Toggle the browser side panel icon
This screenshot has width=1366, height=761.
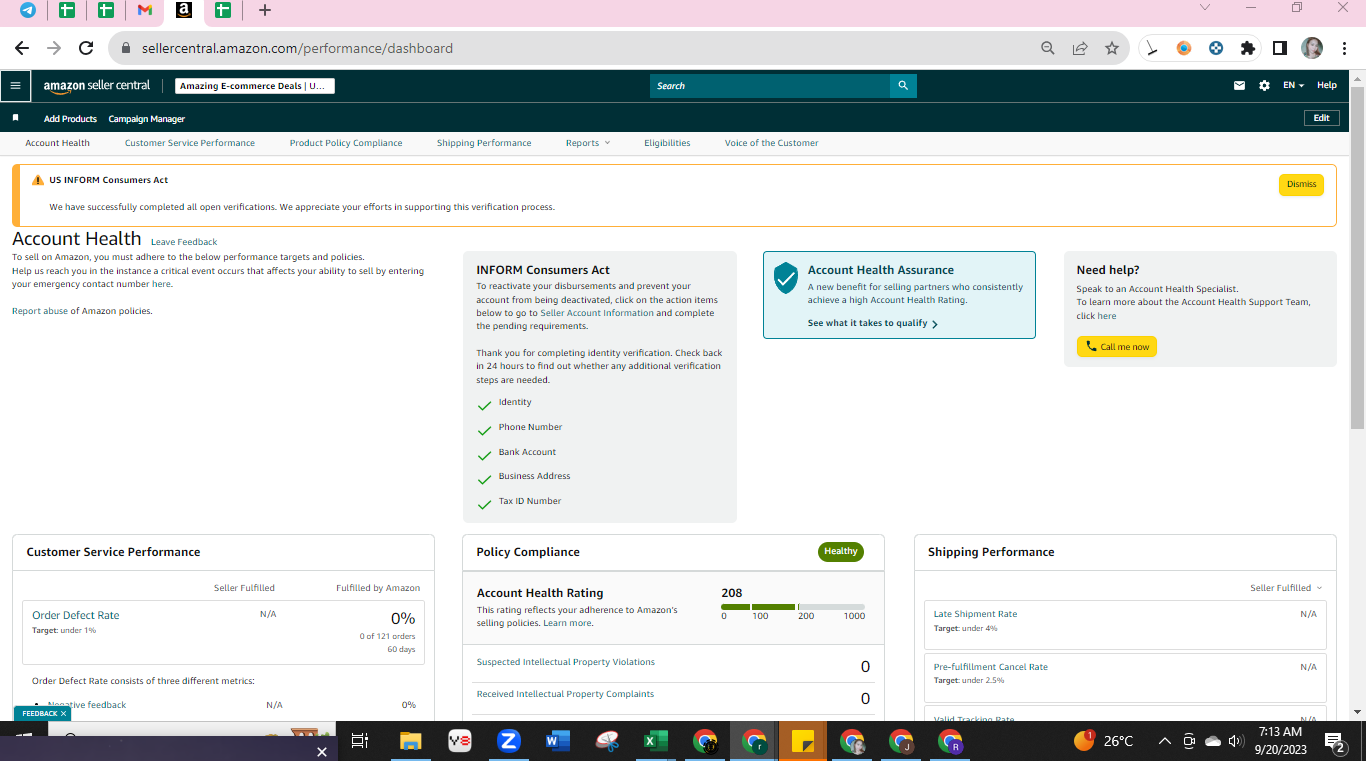tap(1280, 48)
